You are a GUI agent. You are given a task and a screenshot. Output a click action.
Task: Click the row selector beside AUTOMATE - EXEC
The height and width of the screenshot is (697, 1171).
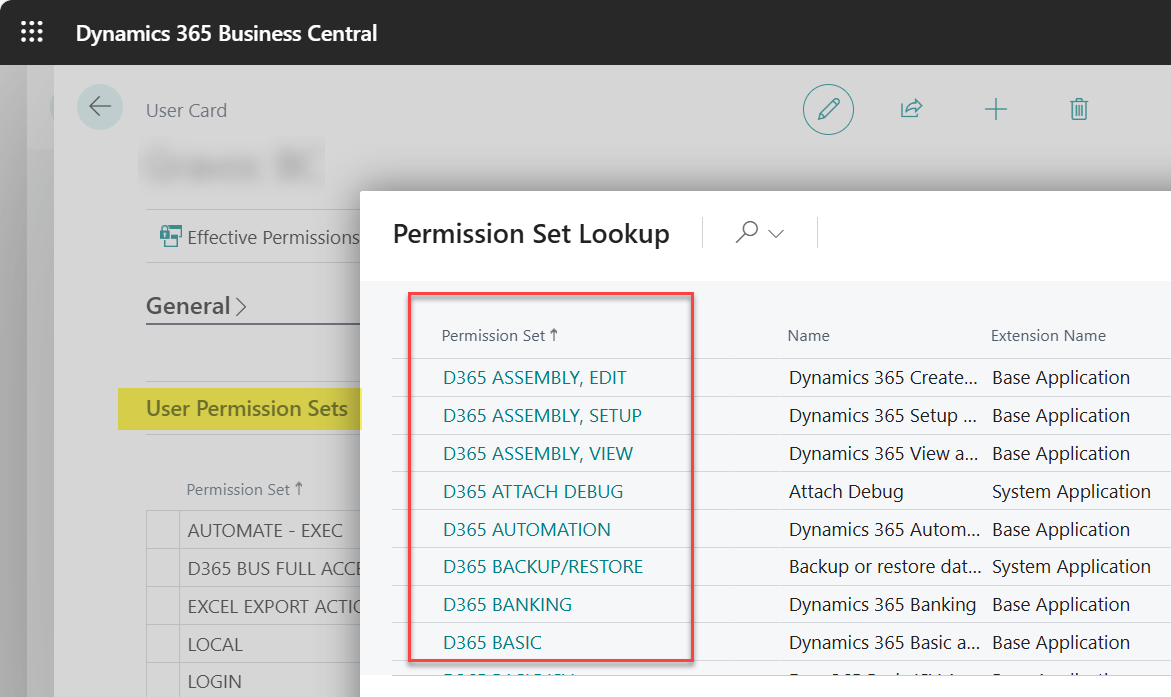[163, 530]
